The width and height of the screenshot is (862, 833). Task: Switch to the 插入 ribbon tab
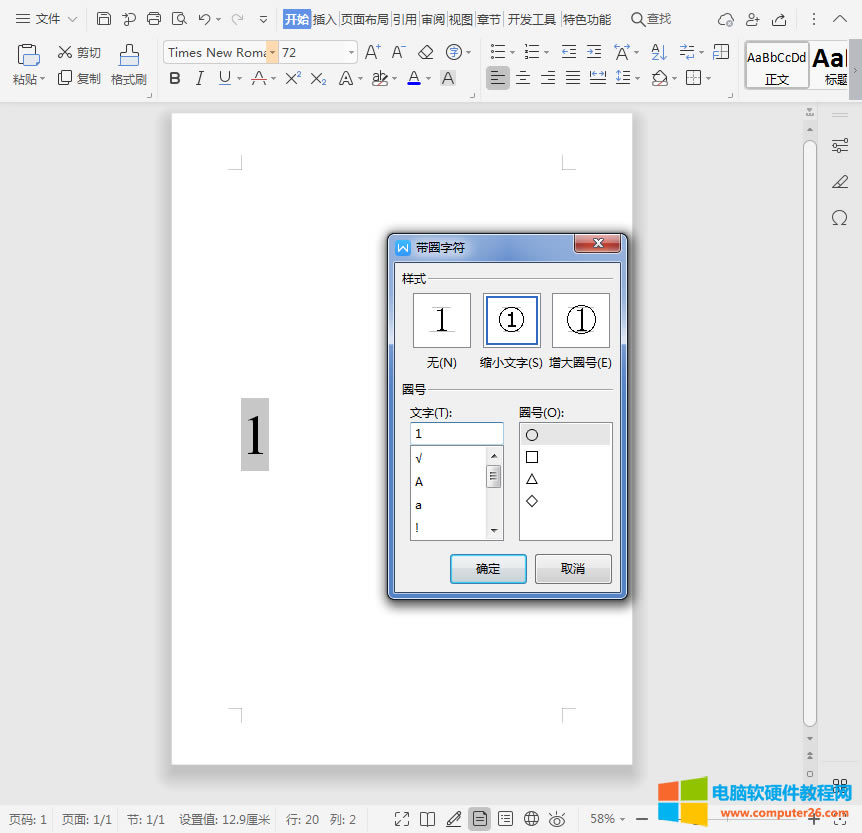324,19
